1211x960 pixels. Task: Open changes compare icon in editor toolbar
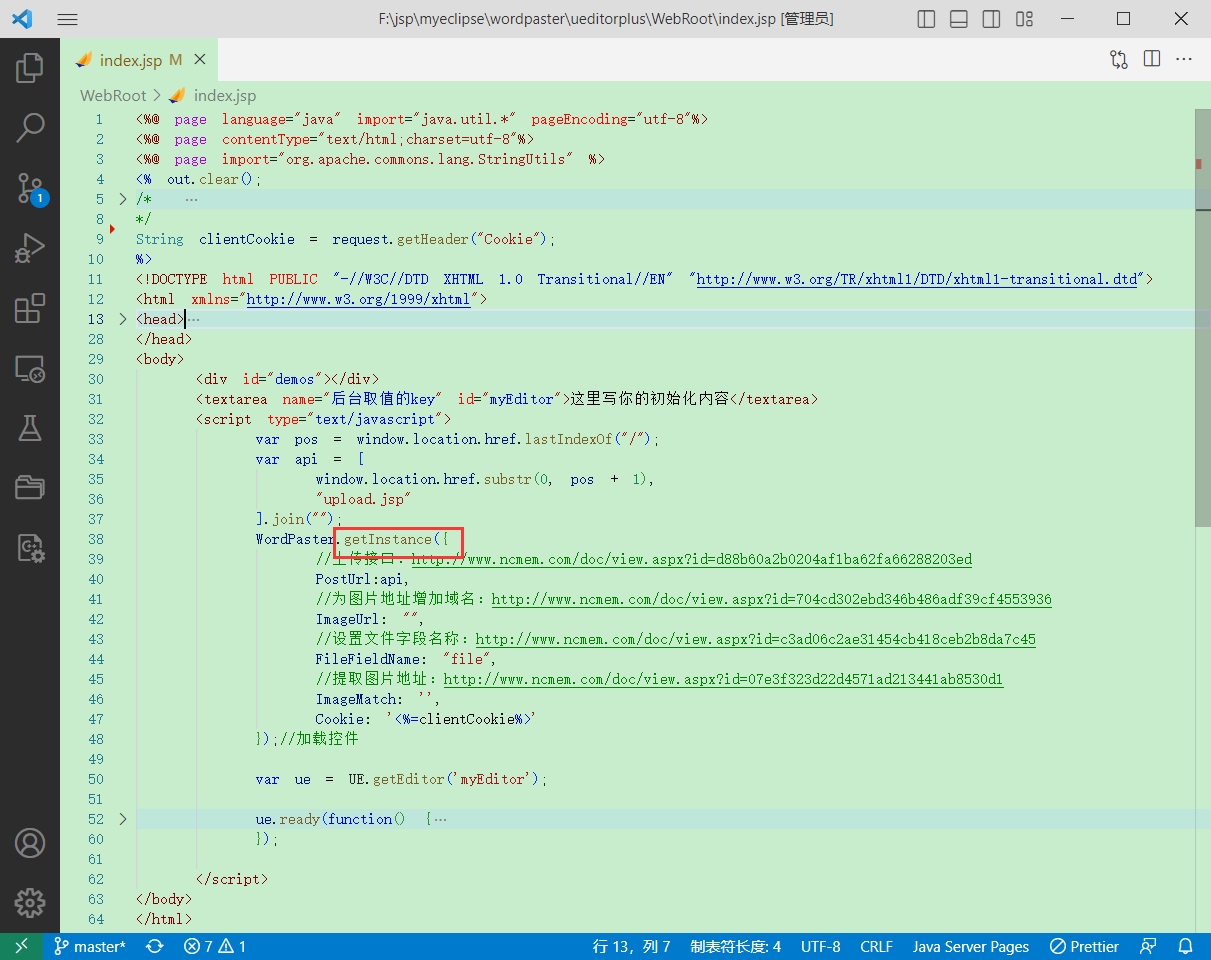(x=1119, y=60)
